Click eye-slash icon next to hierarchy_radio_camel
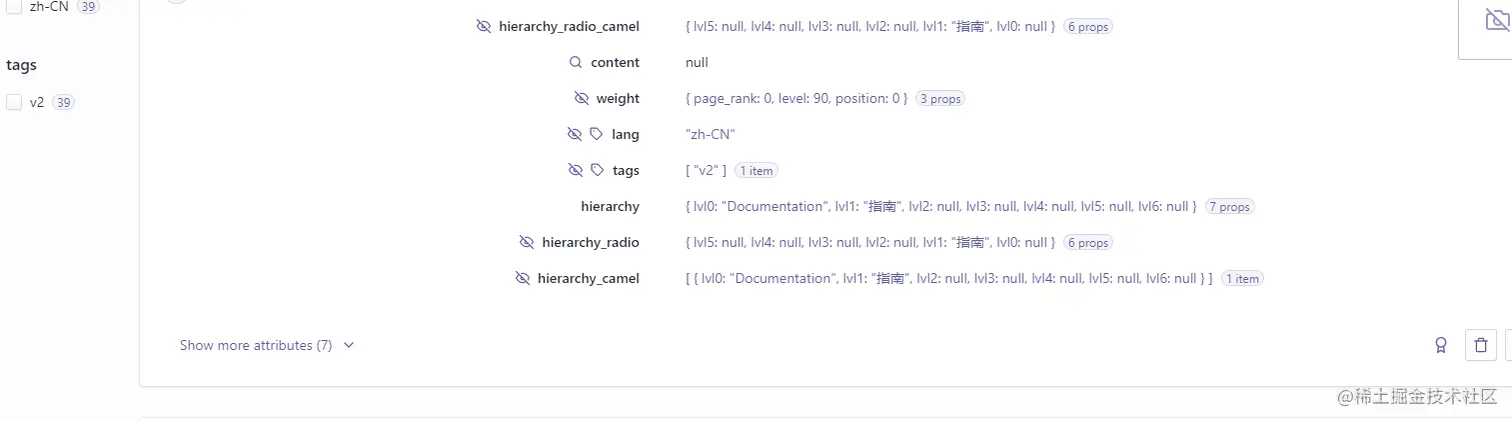1512x421 pixels. 484,26
